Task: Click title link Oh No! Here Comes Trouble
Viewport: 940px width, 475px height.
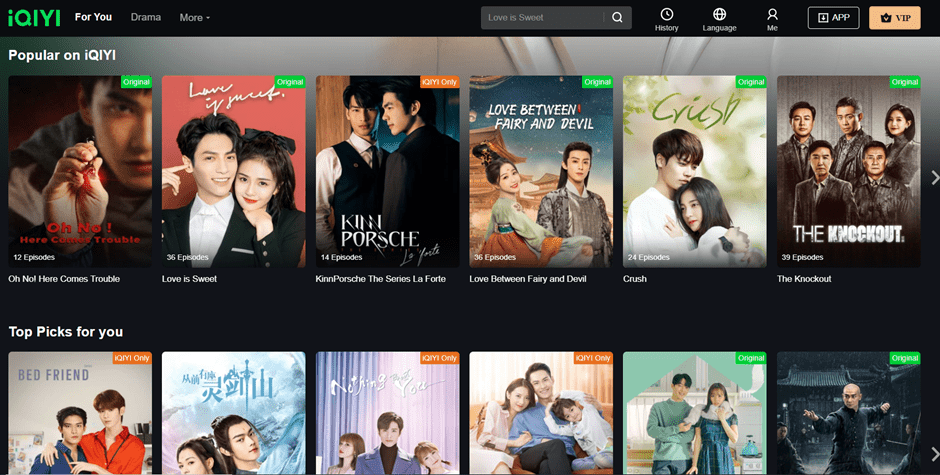Action: [x=64, y=279]
